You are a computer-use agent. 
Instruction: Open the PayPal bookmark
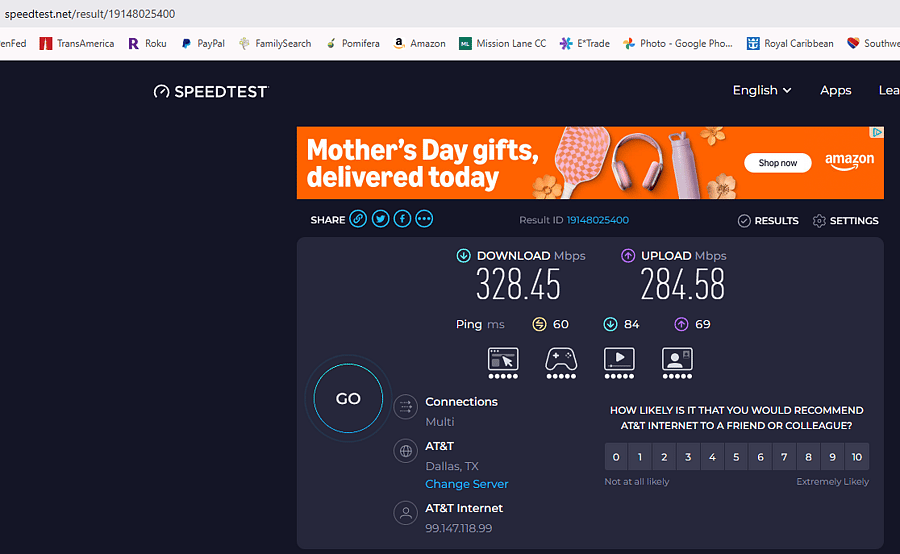pyautogui.click(x=203, y=43)
